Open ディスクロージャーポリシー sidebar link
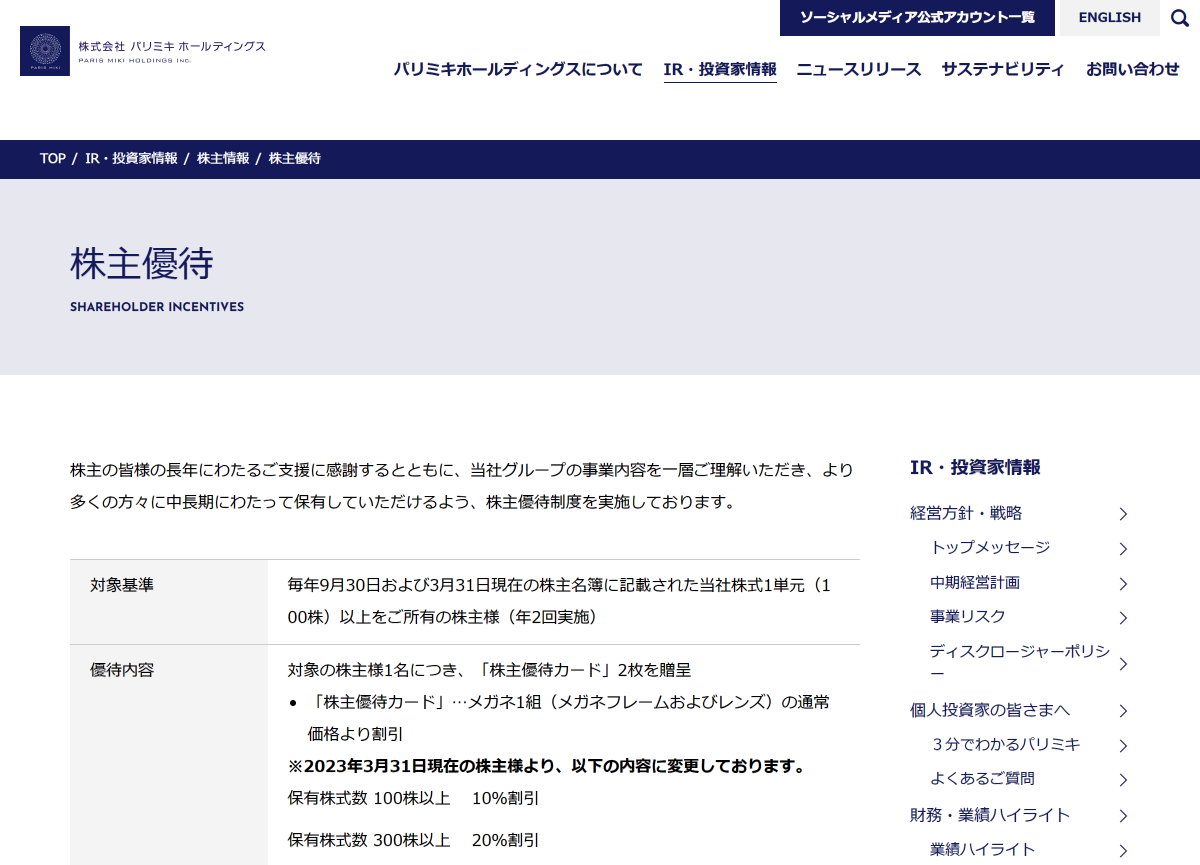1200x865 pixels. click(1020, 662)
